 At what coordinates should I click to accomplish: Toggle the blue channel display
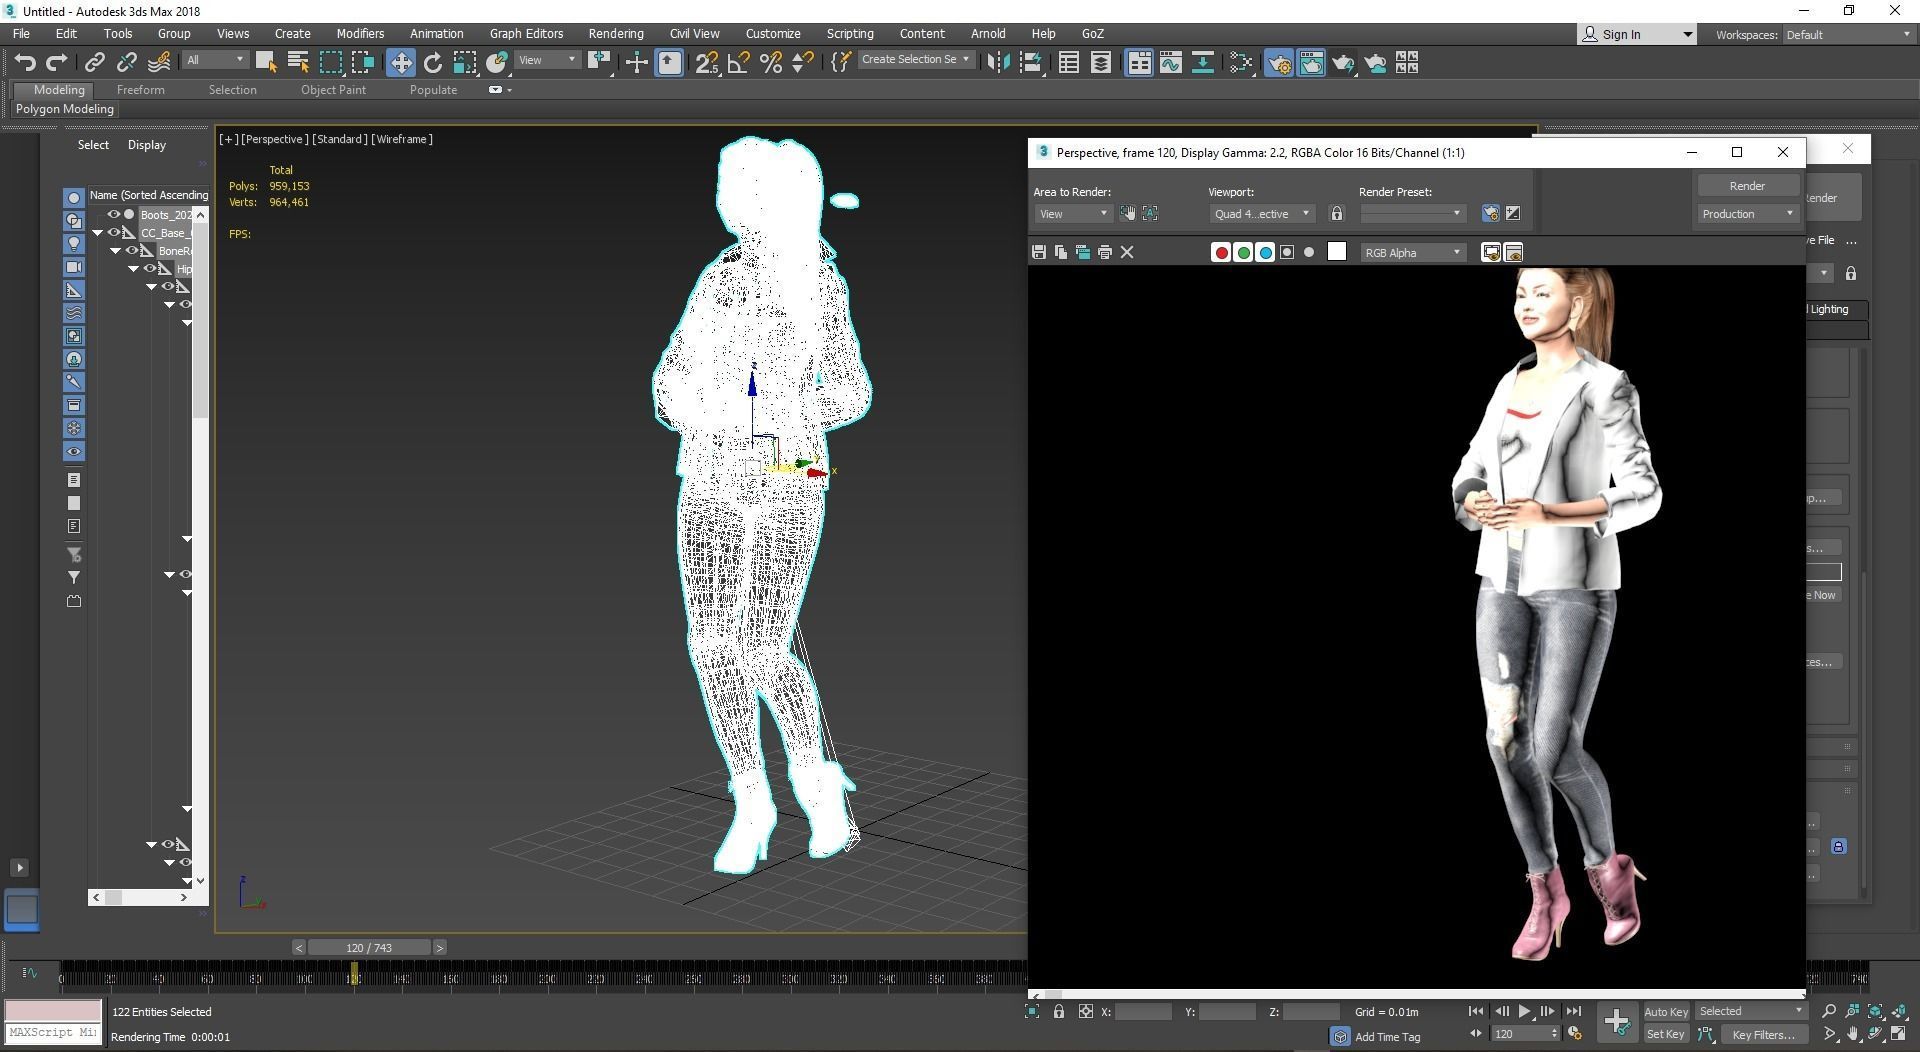click(x=1265, y=252)
